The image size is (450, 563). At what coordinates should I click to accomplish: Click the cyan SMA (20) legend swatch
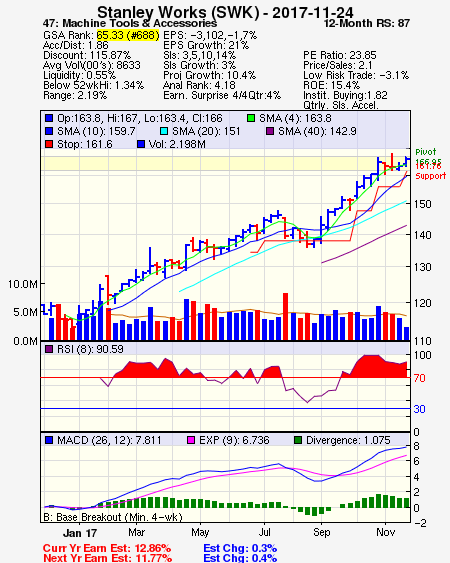pos(164,131)
